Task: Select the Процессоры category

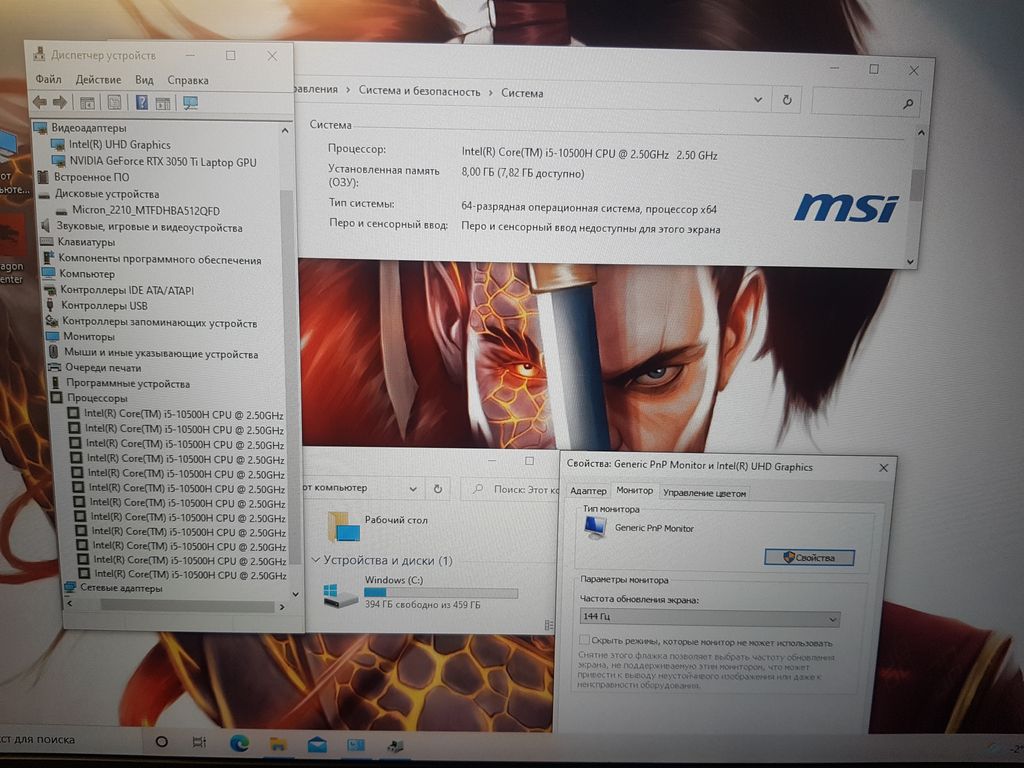Action: [97, 398]
